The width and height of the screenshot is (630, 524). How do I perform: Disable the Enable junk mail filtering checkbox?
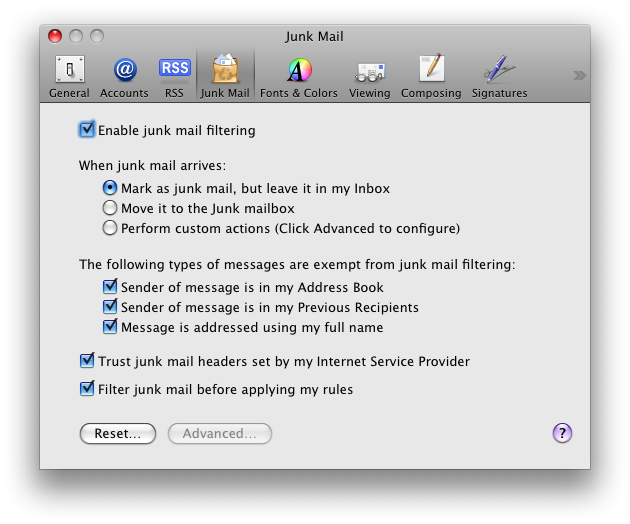[x=87, y=130]
